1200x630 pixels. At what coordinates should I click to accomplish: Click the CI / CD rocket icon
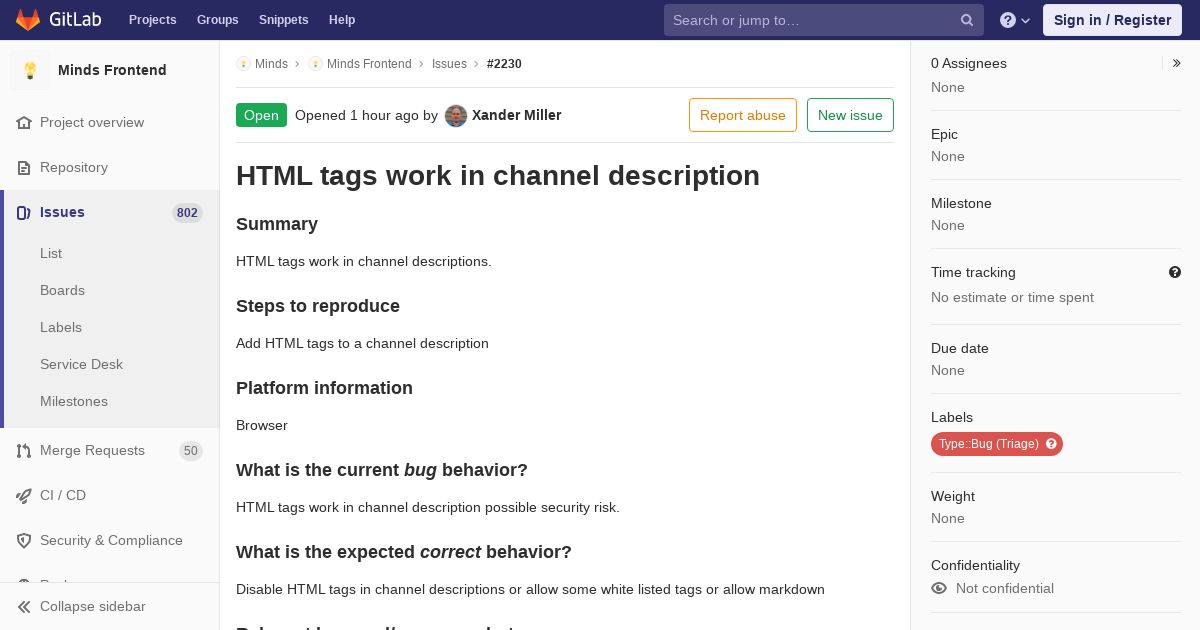[x=24, y=495]
